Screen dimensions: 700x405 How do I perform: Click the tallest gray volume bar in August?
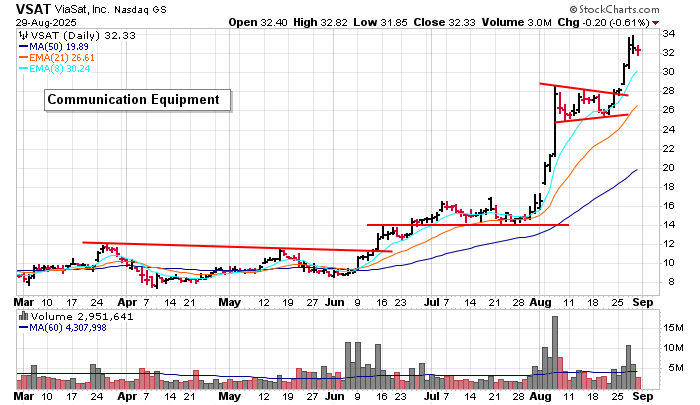(x=555, y=352)
